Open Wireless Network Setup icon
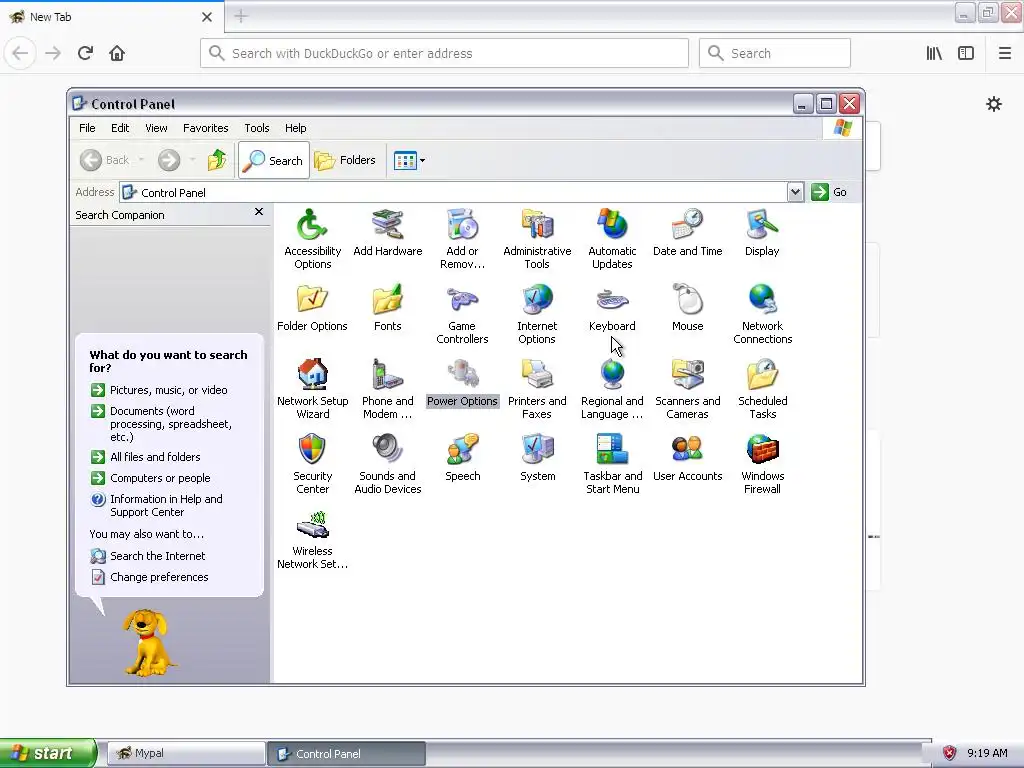This screenshot has height=768, width=1024. (x=312, y=539)
